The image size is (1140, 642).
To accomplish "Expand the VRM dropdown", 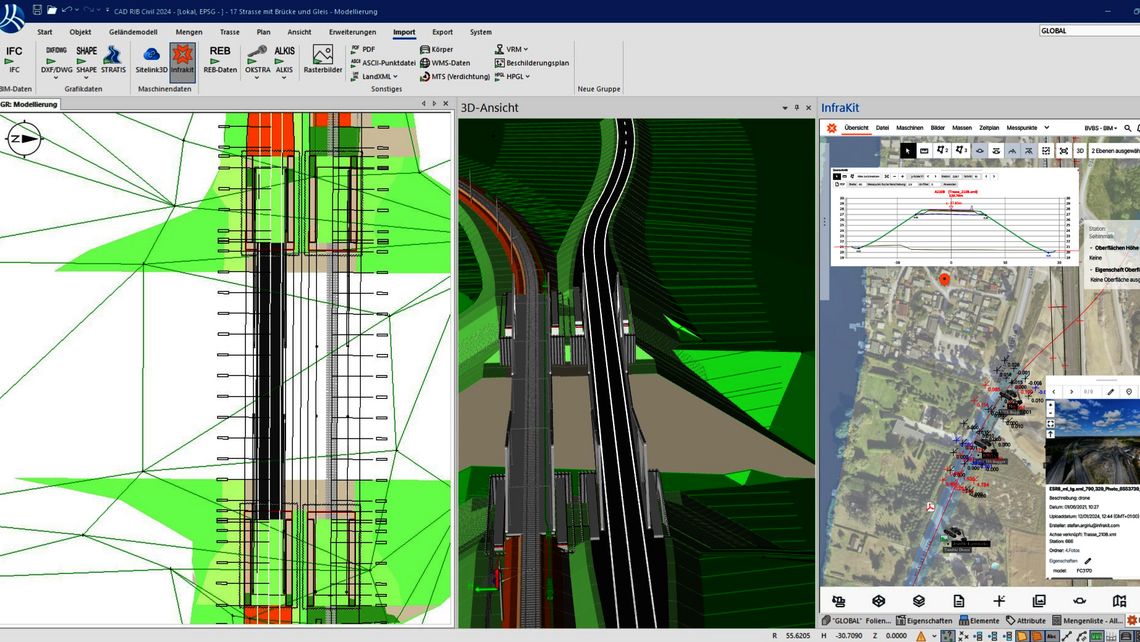I will pyautogui.click(x=526, y=49).
